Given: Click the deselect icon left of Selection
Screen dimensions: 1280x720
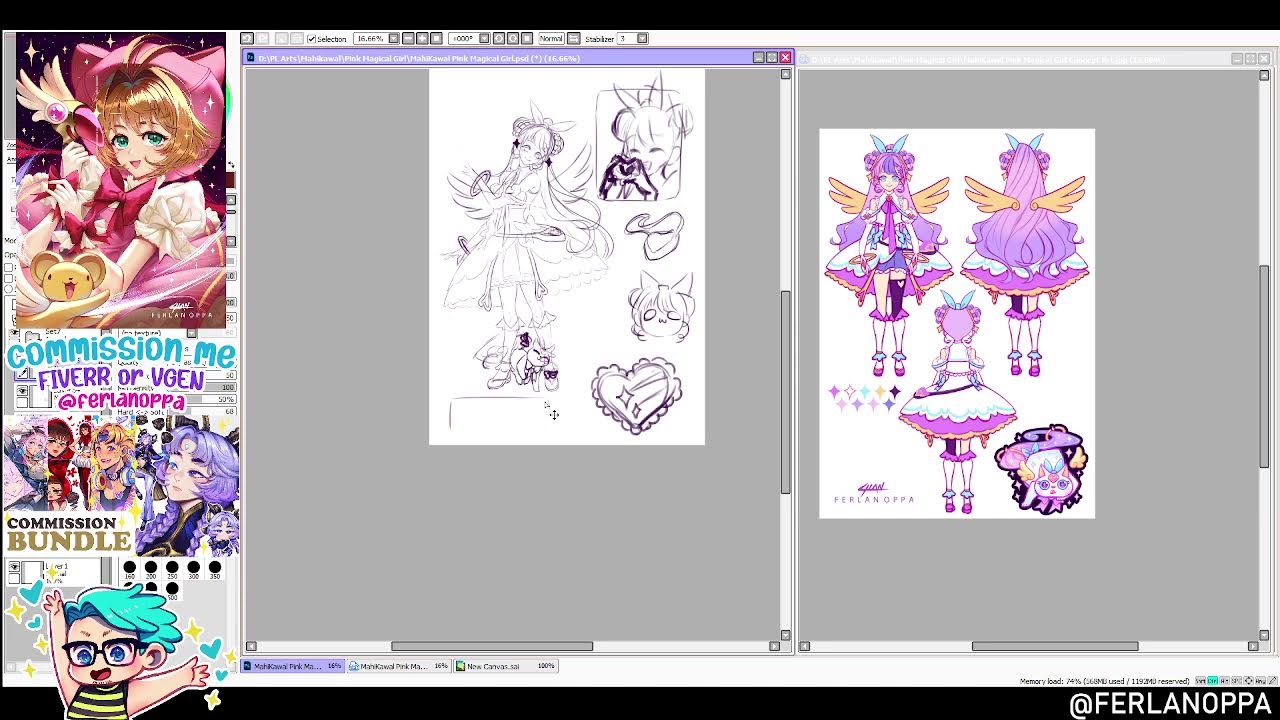Looking at the screenshot, I should point(281,39).
